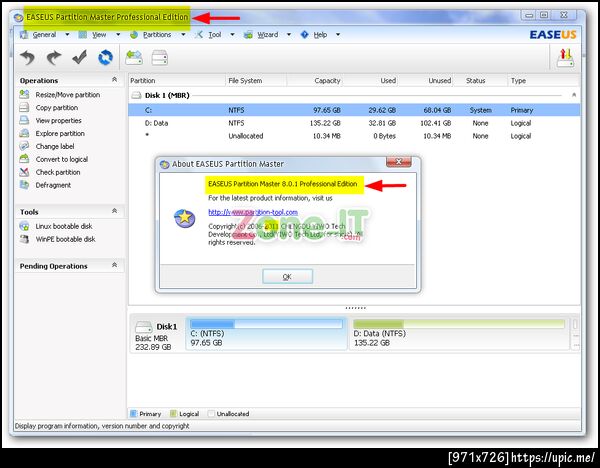Collapse the Tools panel

coord(114,211)
